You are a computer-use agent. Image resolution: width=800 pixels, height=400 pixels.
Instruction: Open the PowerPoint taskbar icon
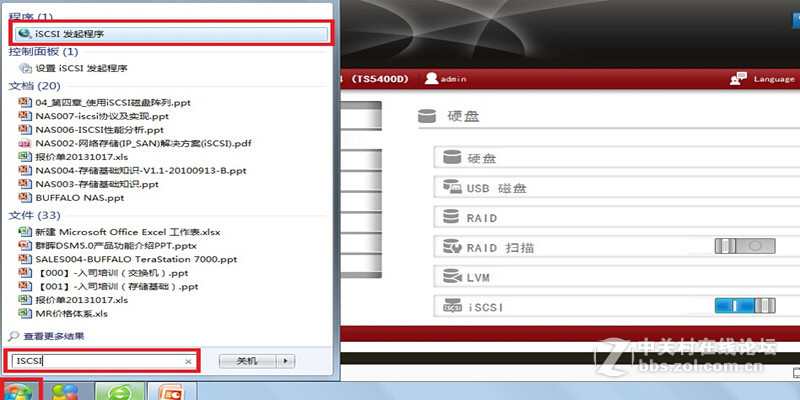(172, 392)
